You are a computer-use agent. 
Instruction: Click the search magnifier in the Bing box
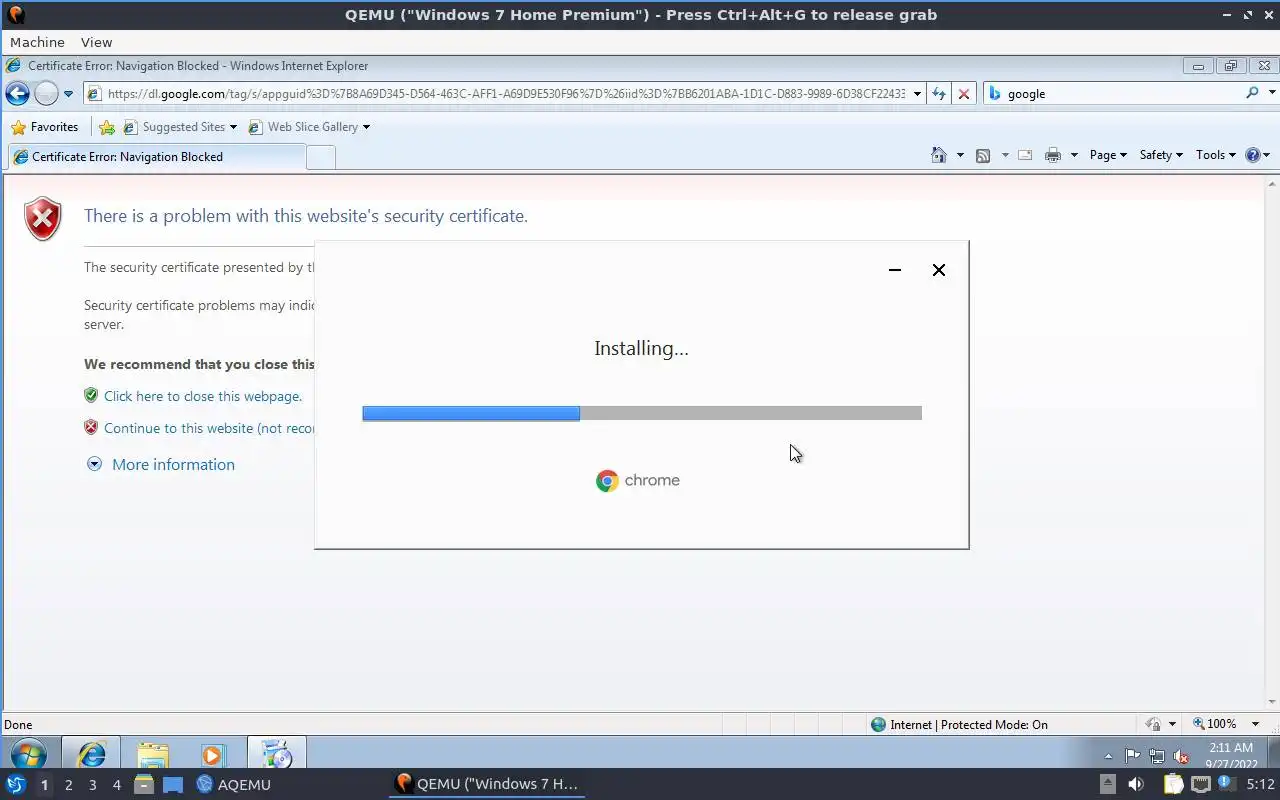click(1252, 93)
